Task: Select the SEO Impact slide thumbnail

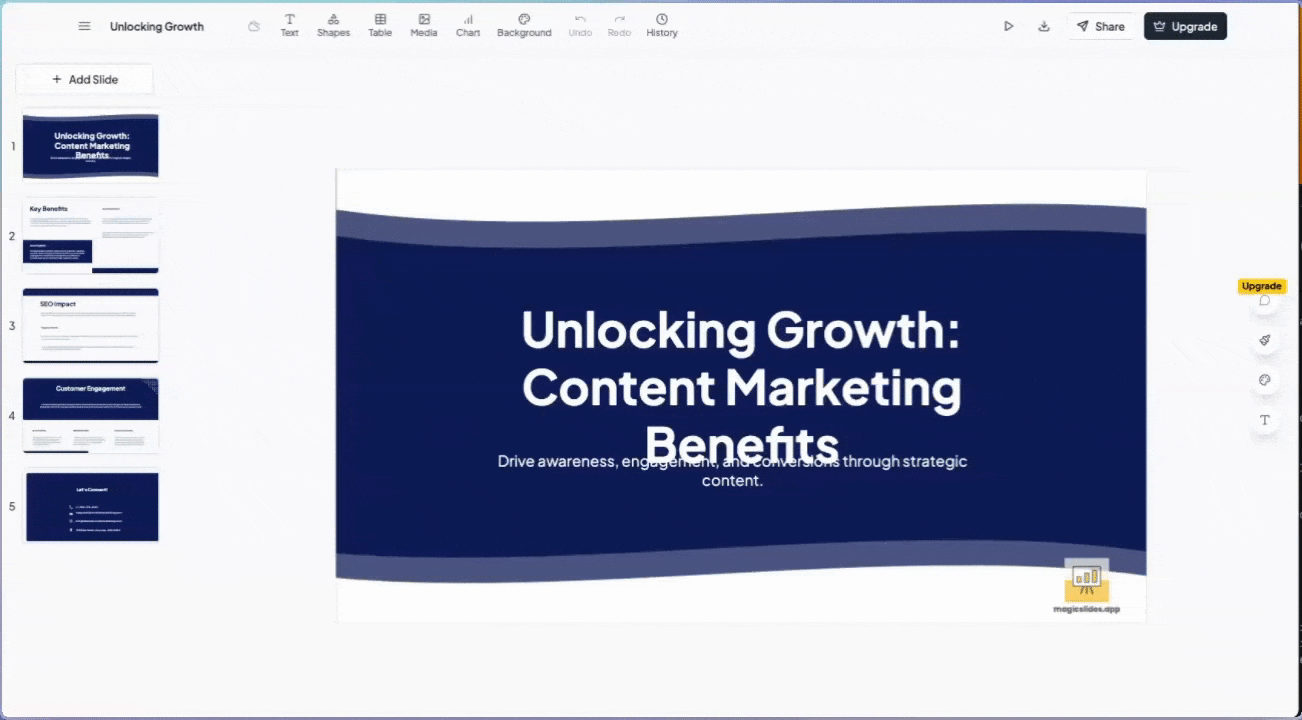Action: coord(91,326)
